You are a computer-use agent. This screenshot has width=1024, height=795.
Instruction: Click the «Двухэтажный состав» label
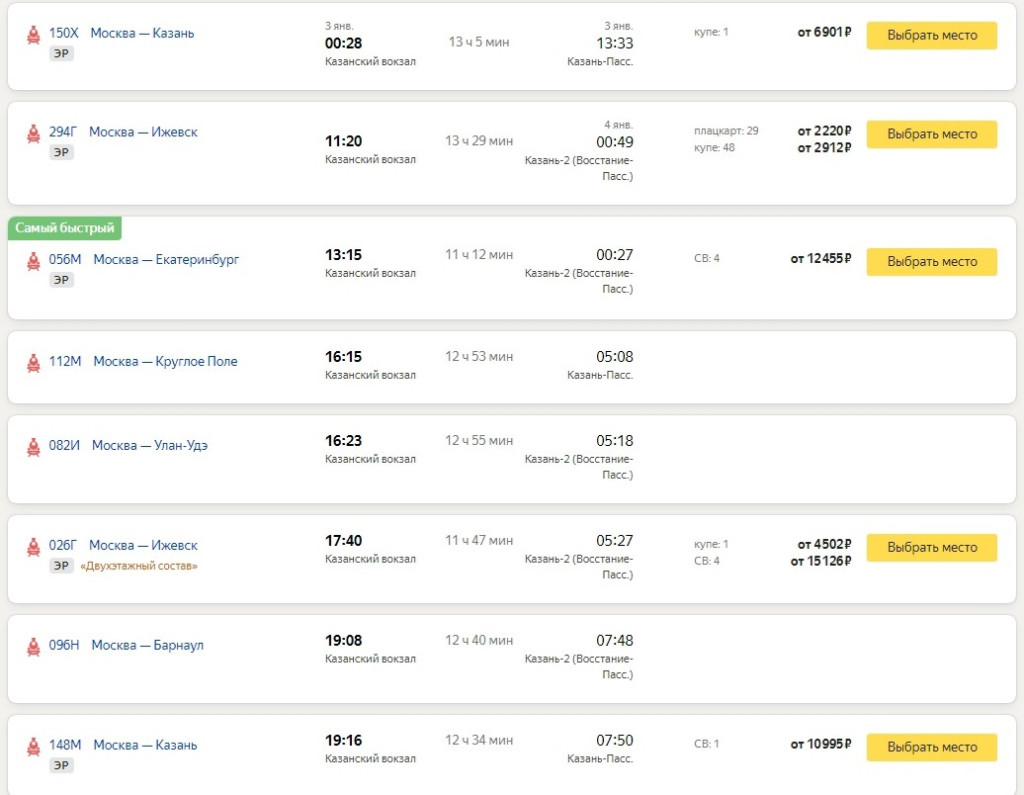point(140,566)
